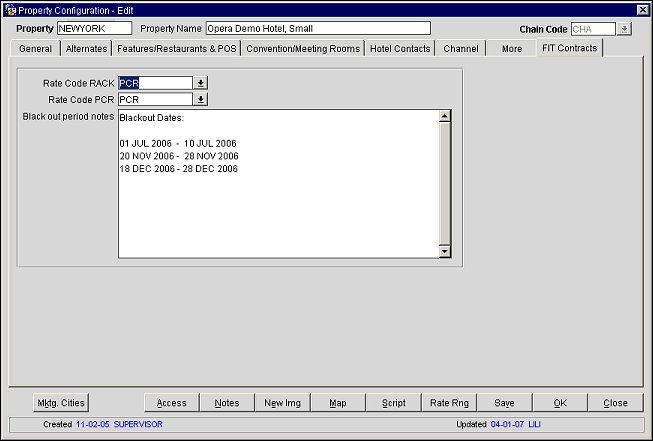Click the notes scrollbar down arrow
This screenshot has width=653, height=441.
coord(445,251)
